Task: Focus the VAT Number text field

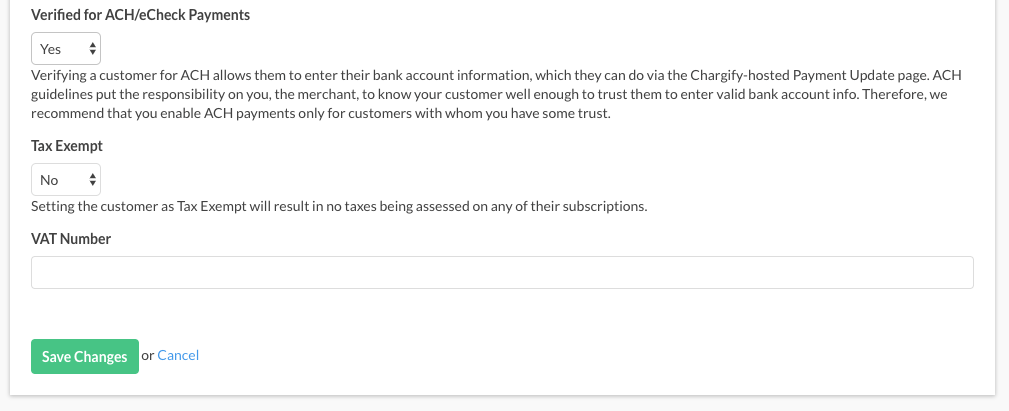Action: 502,273
